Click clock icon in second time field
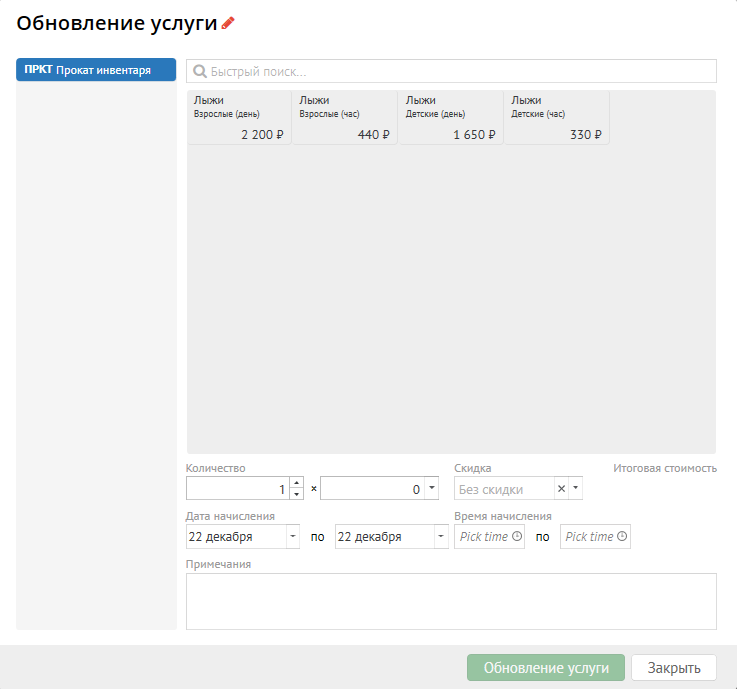This screenshot has height=689, width=737. tap(622, 537)
